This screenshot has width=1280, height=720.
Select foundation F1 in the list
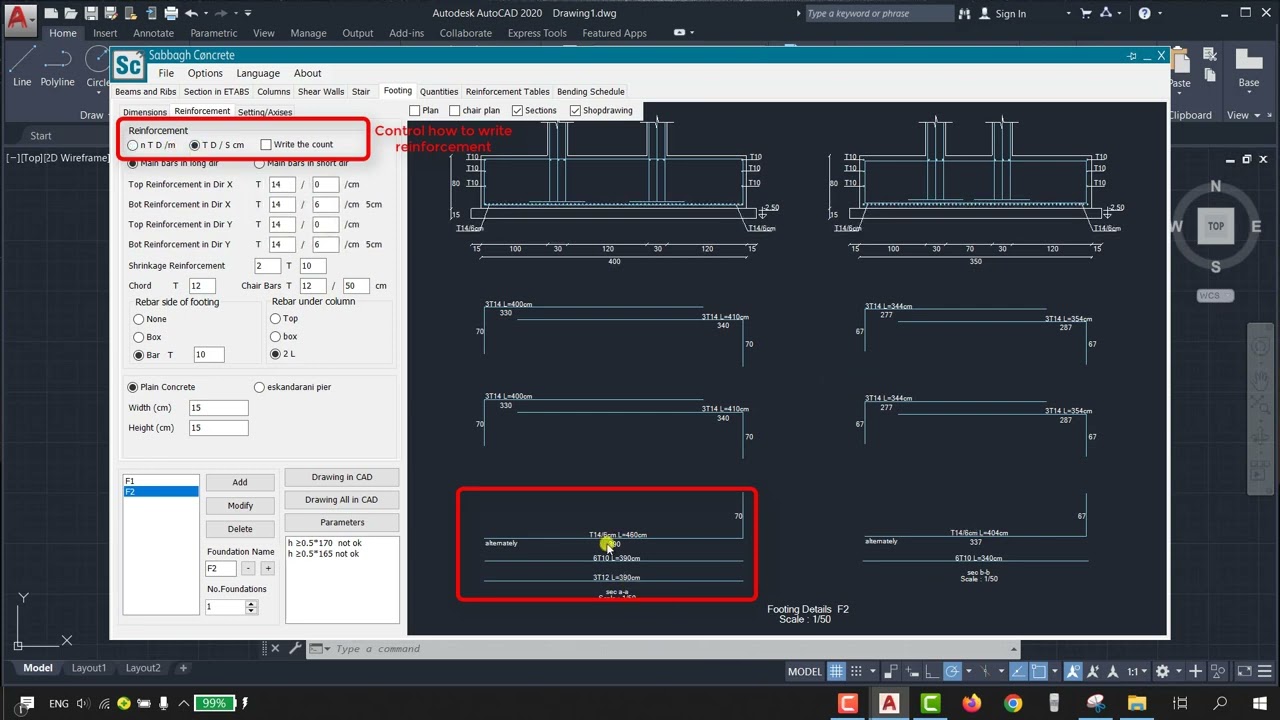160,481
